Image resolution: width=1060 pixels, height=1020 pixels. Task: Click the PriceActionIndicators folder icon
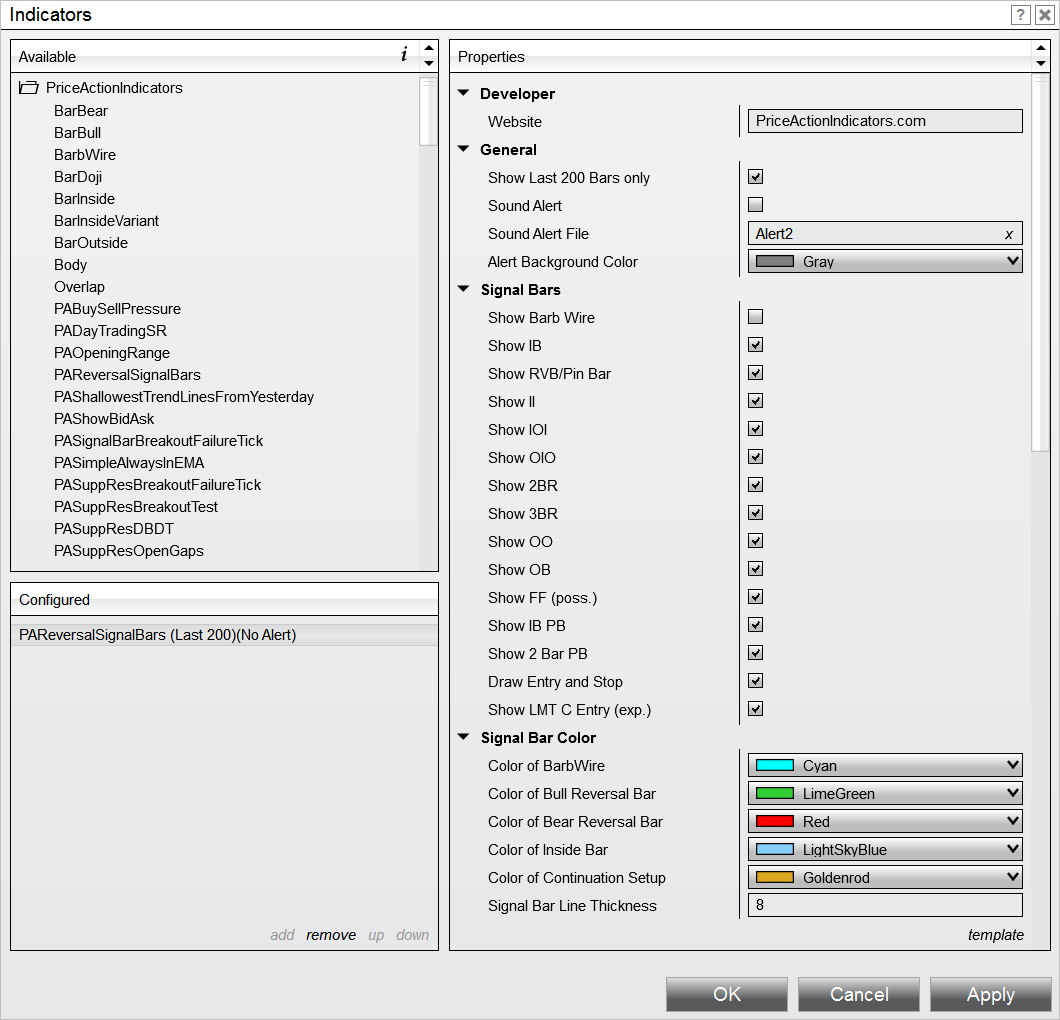coord(28,88)
